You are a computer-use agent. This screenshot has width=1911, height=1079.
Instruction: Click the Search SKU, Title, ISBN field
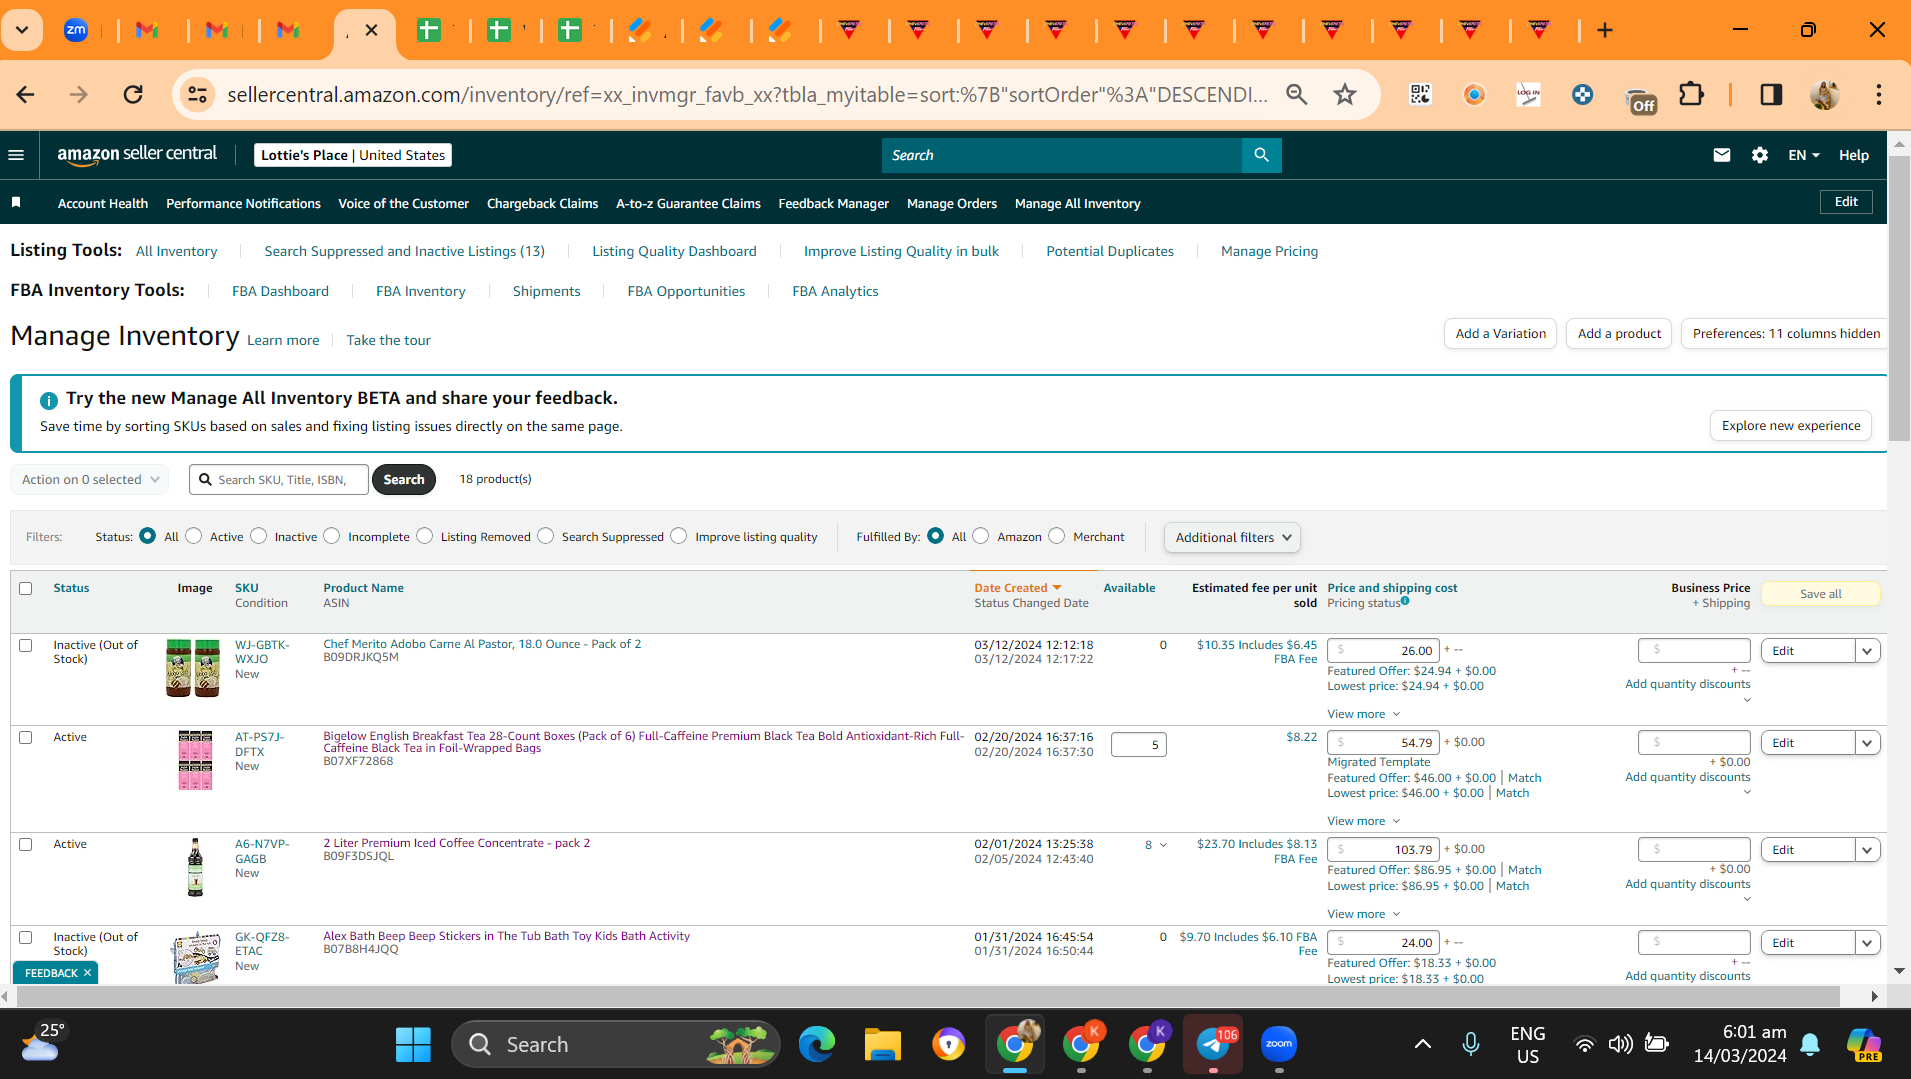279,480
